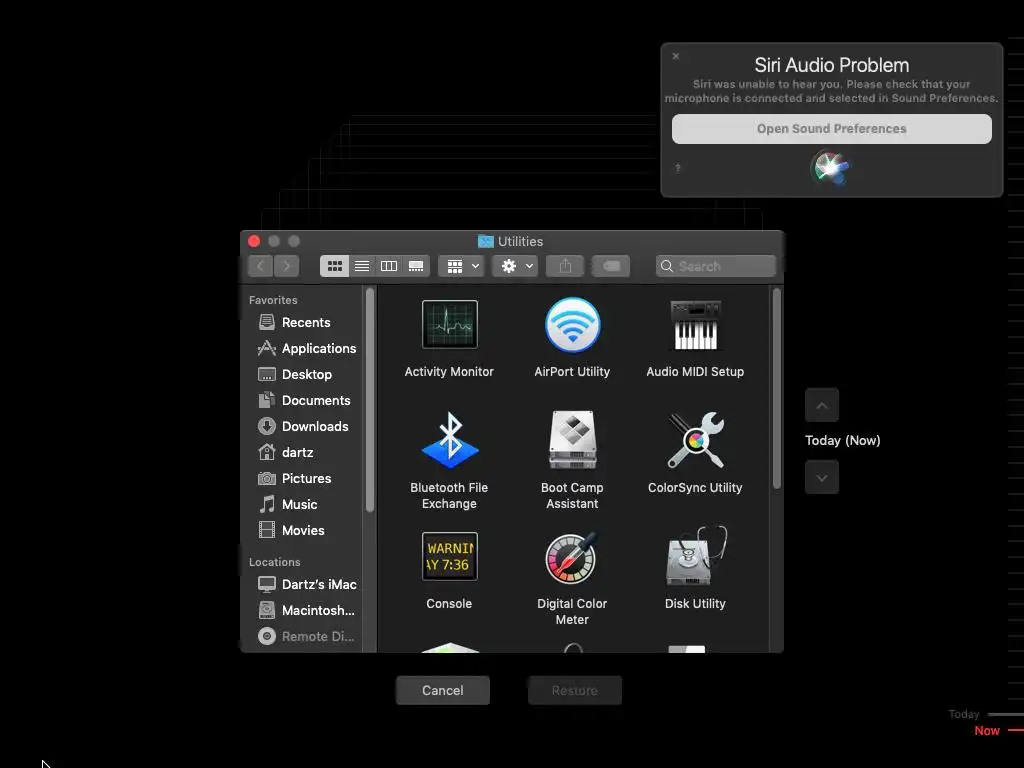Click the Share toolbar button
1024x768 pixels.
click(x=565, y=266)
